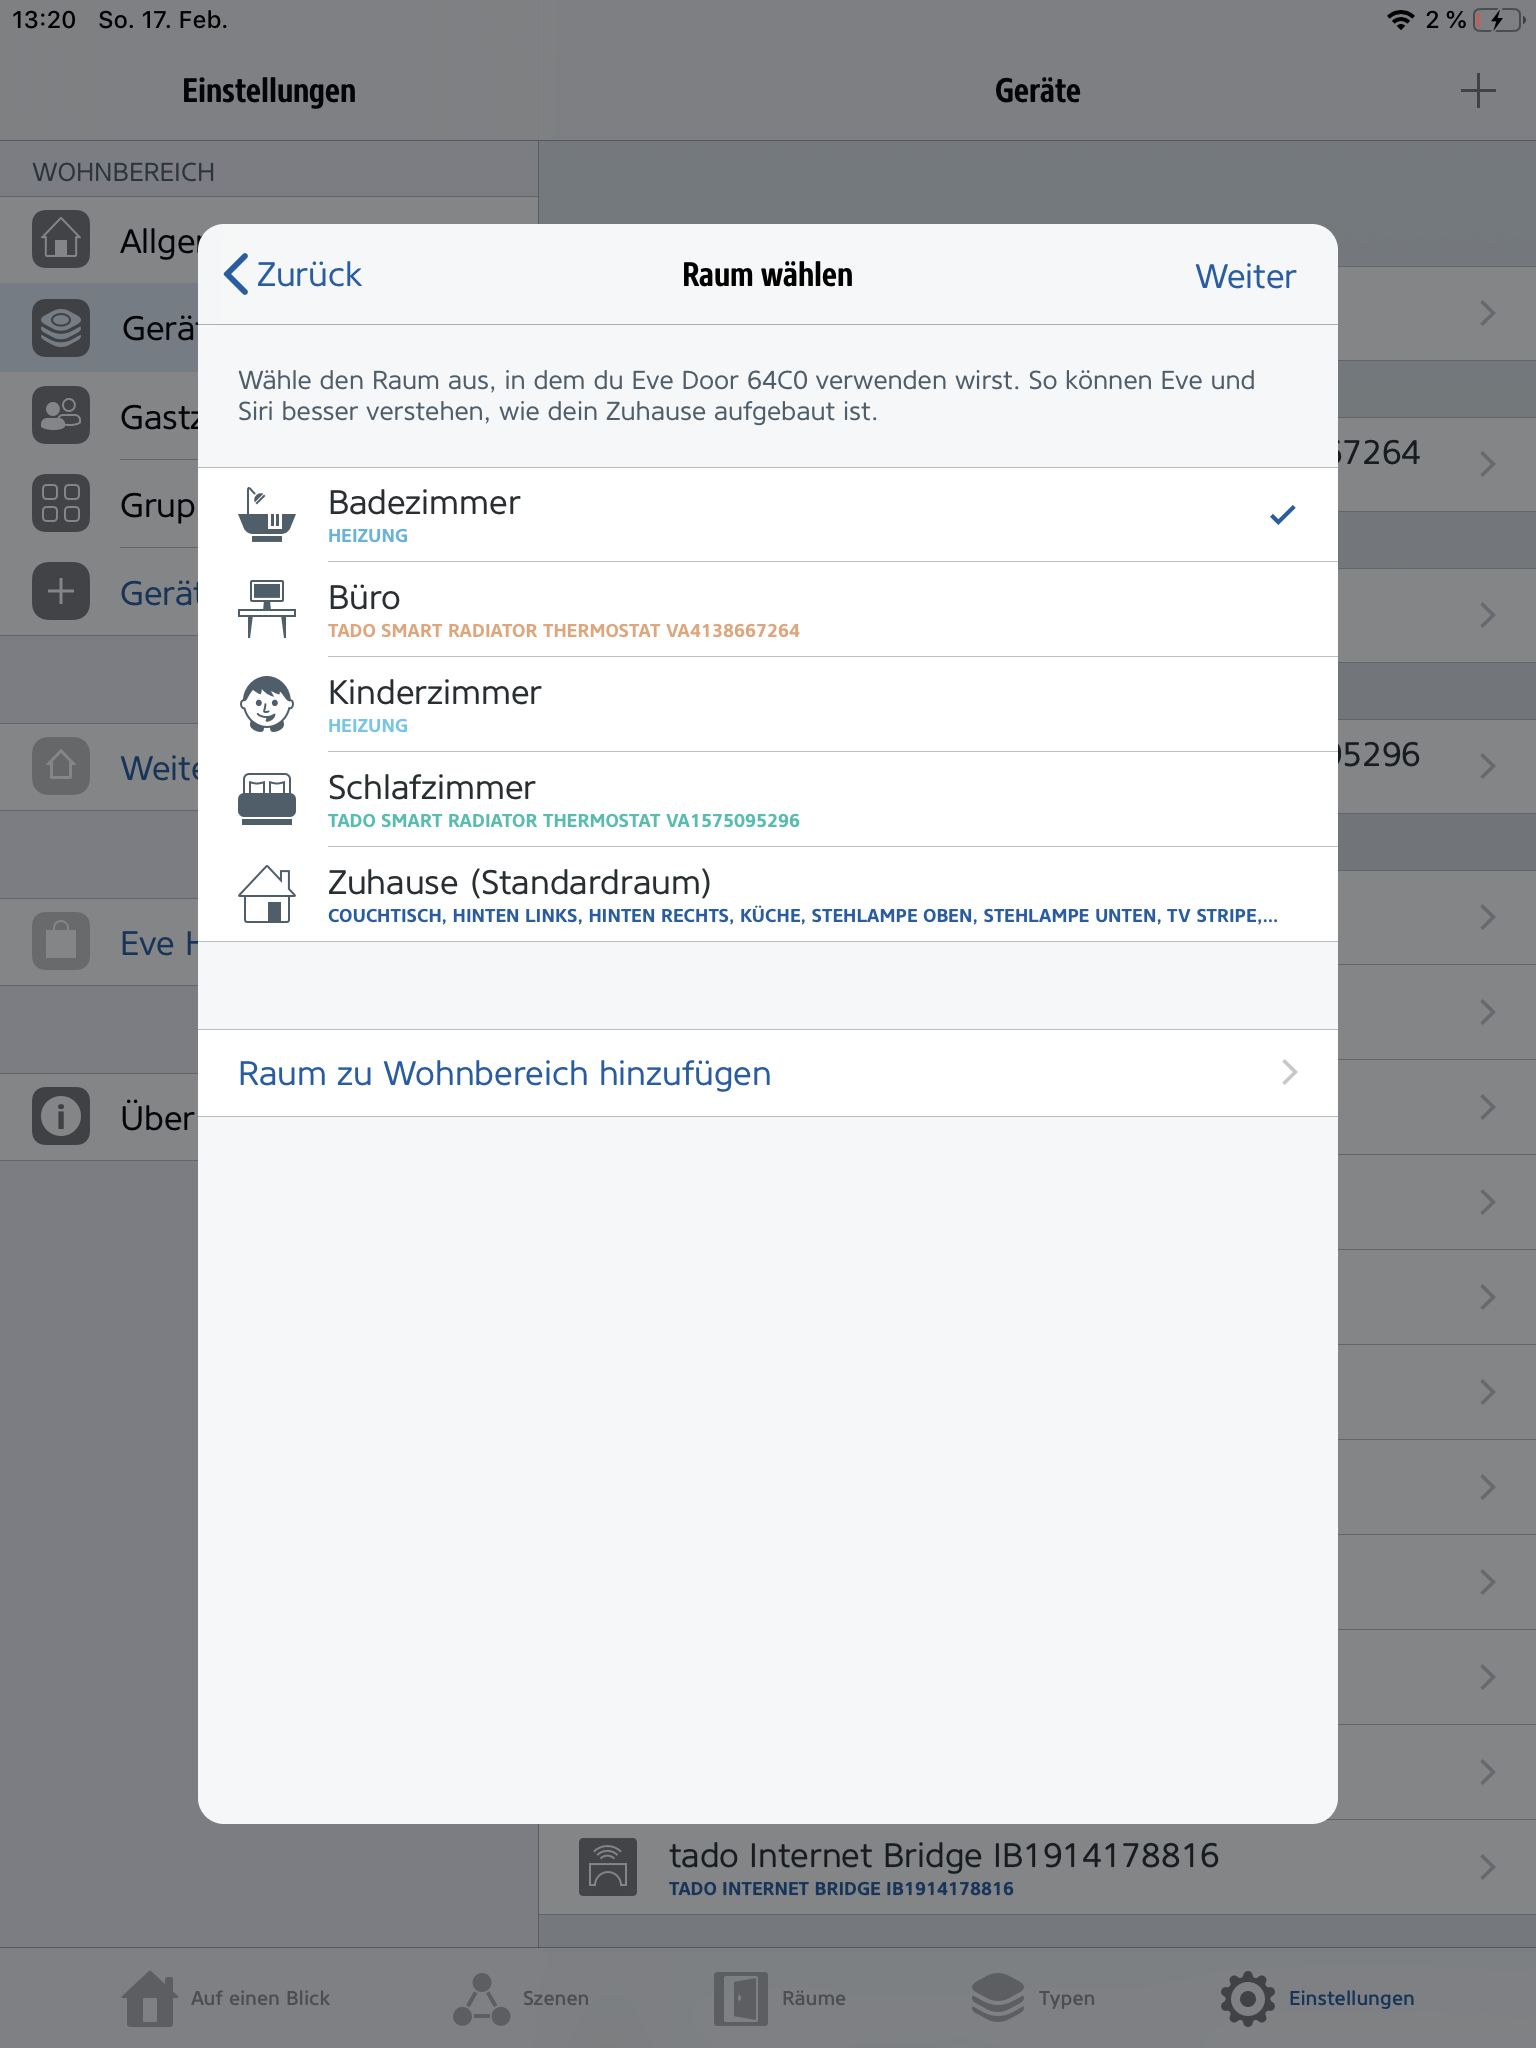This screenshot has height=2048, width=1536.
Task: Open the Auf einen Blick tab
Action: point(226,1998)
